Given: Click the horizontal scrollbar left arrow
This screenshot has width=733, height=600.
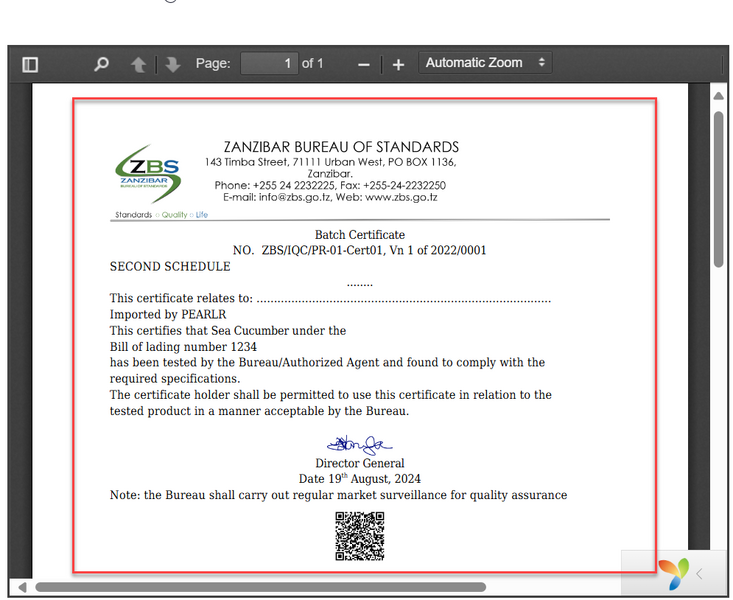Looking at the screenshot, I should (21, 587).
